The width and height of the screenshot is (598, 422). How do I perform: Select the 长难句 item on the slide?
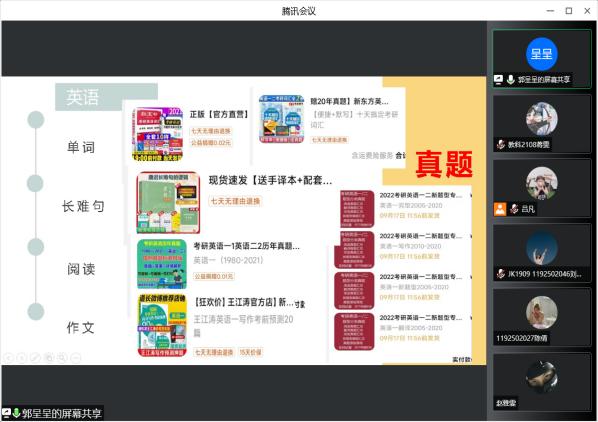[83, 206]
